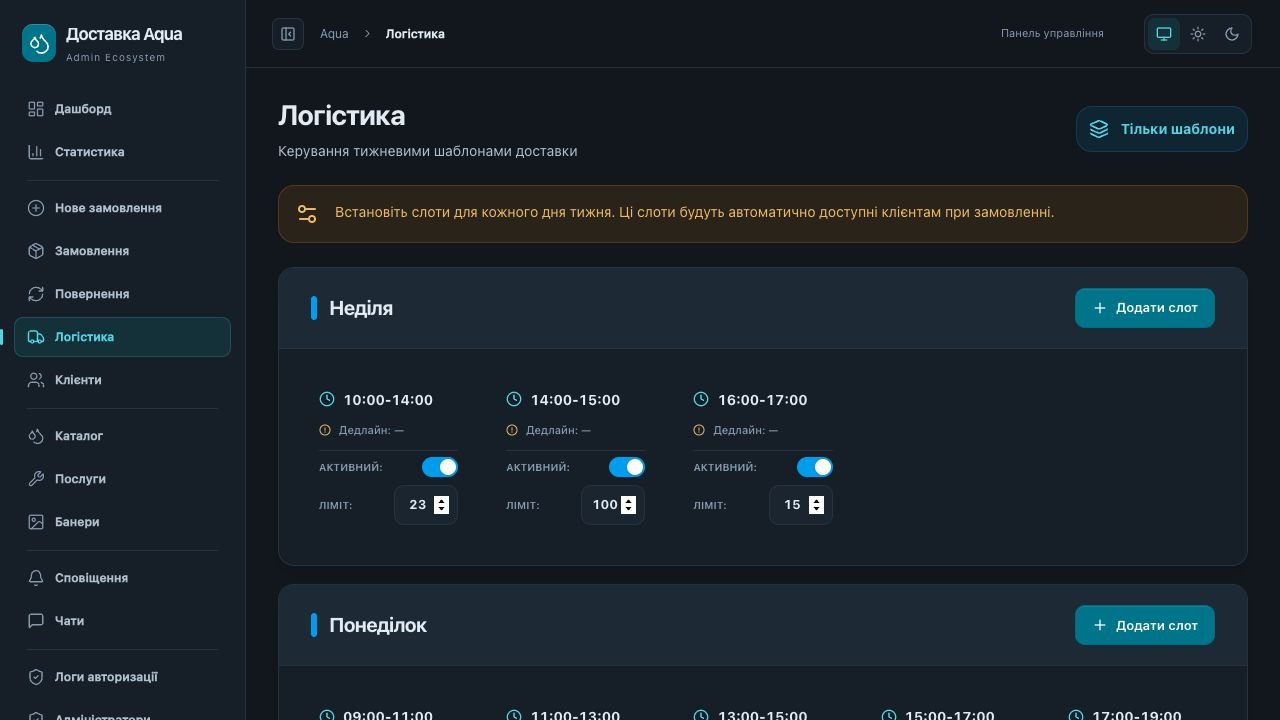Collapse the sidebar with the panel icon

tap(288, 34)
